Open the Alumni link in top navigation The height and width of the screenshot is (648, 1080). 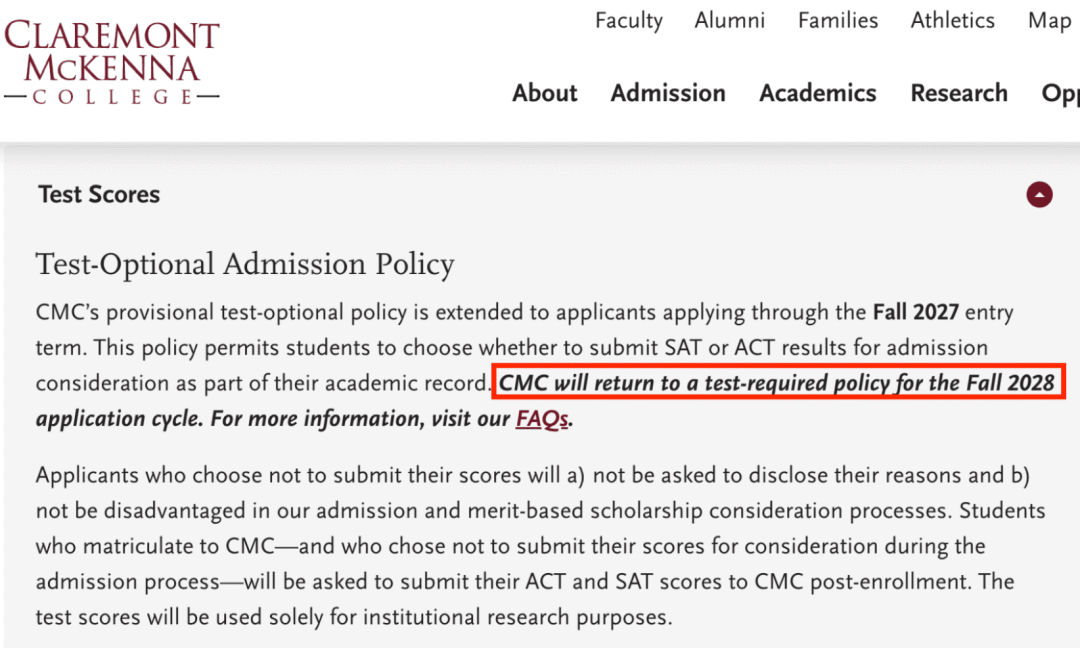pos(729,21)
